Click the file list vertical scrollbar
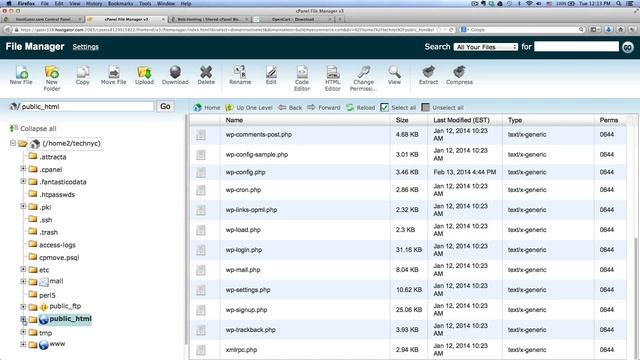This screenshot has width=640, height=360. (636, 298)
